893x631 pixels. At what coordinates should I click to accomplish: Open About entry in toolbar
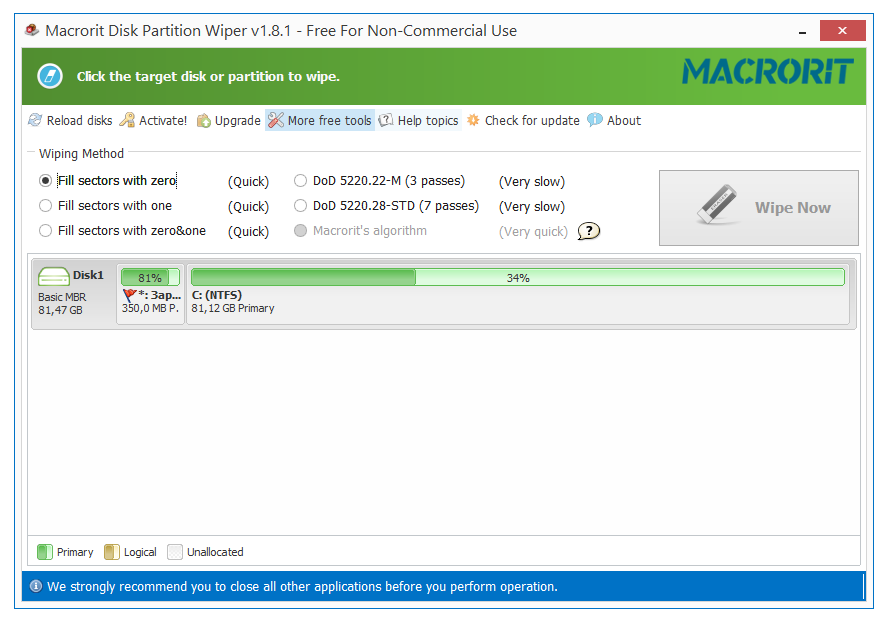(x=614, y=120)
